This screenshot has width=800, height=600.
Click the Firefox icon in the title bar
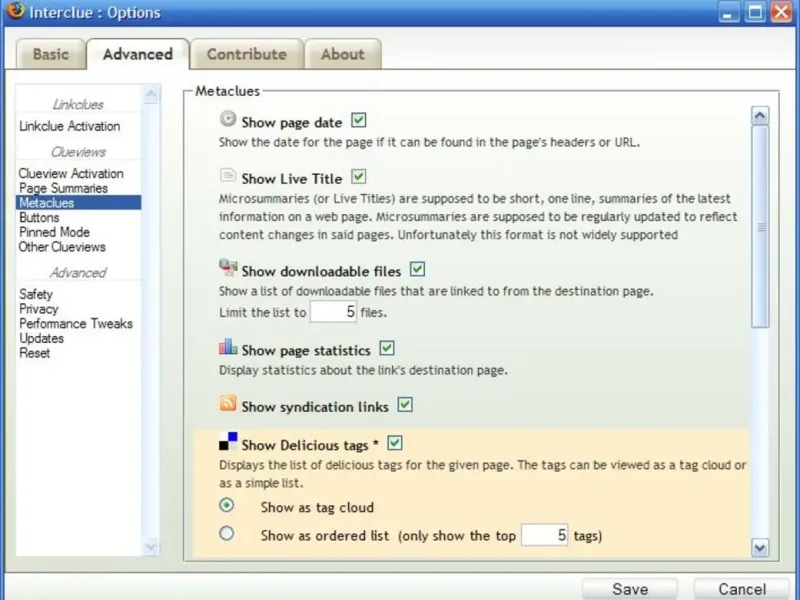click(16, 10)
